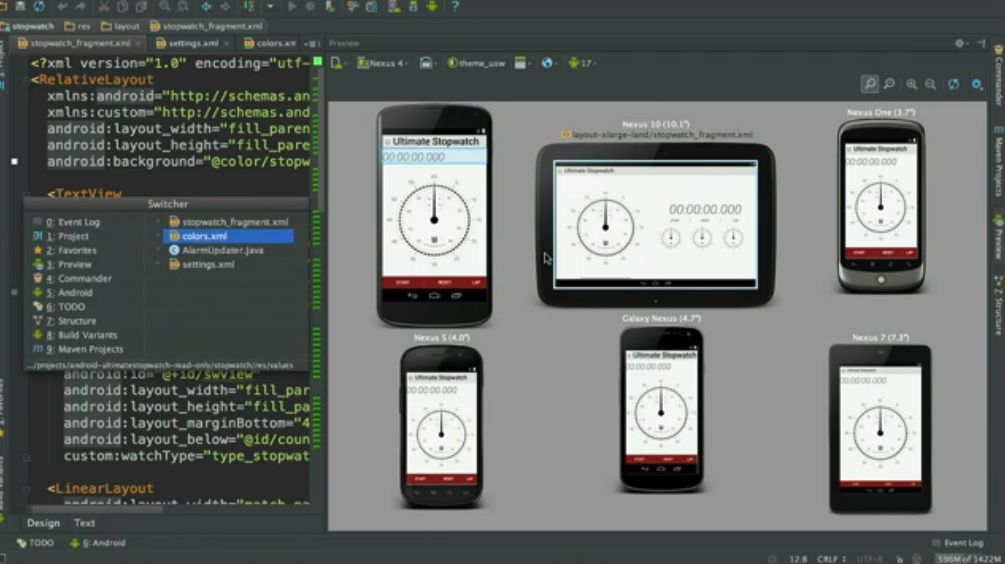Open the TODO tool window button
The height and width of the screenshot is (564, 1005).
point(36,543)
